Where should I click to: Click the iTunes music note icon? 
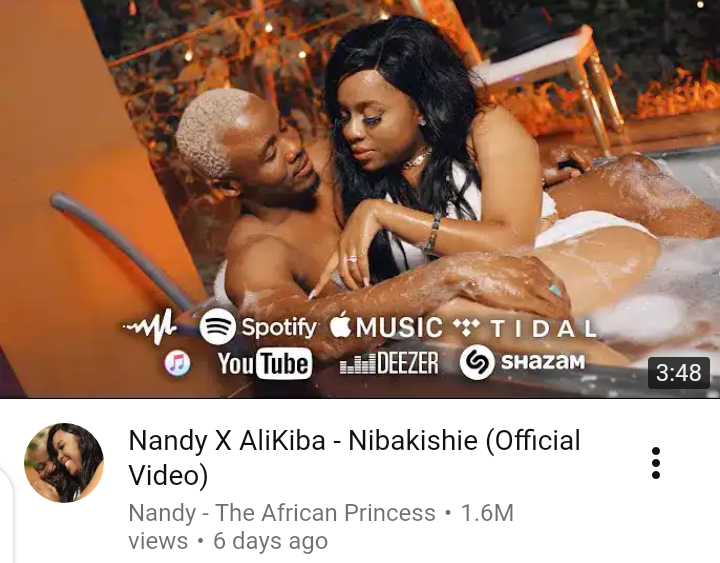pos(177,363)
